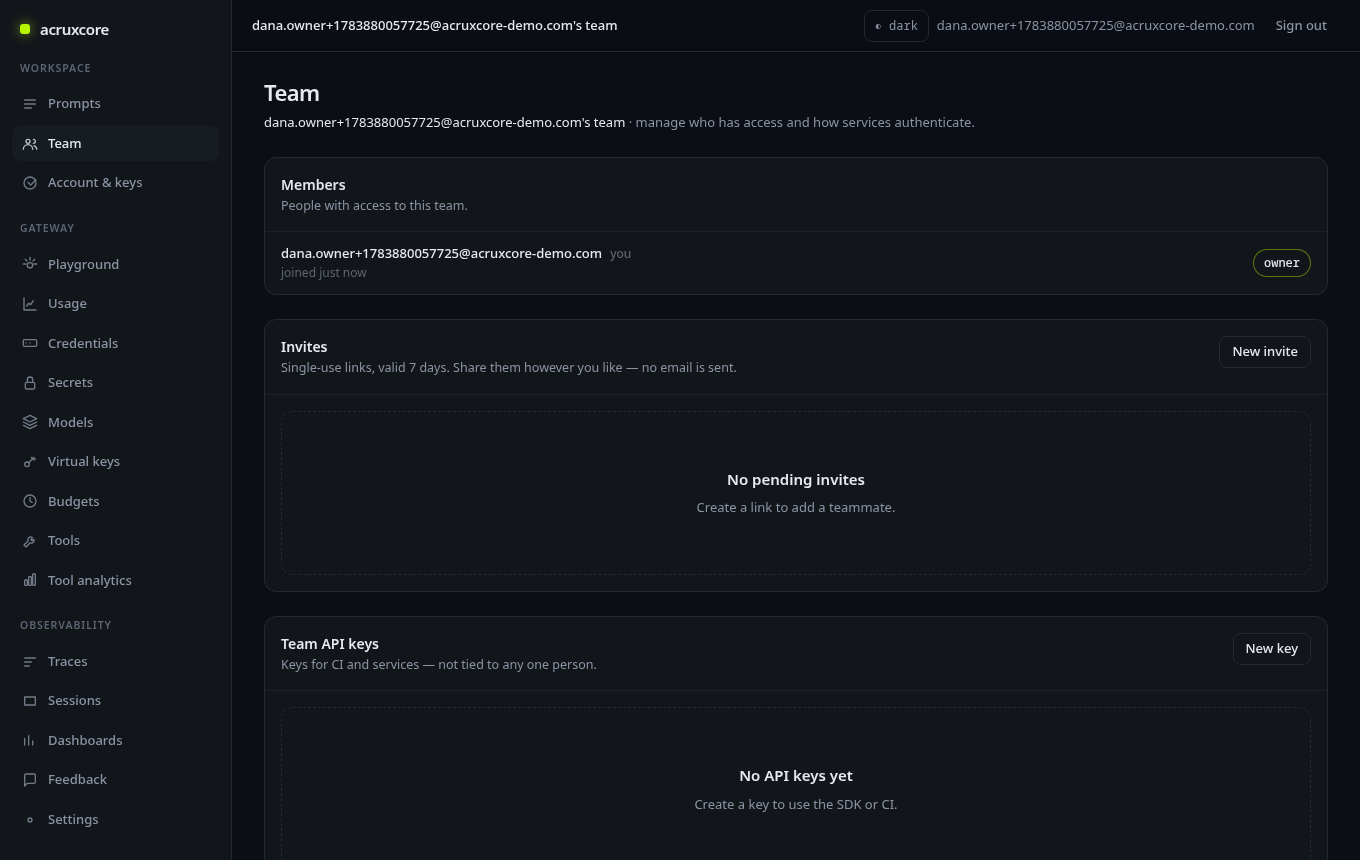Click the Settings dot icon

point(30,820)
